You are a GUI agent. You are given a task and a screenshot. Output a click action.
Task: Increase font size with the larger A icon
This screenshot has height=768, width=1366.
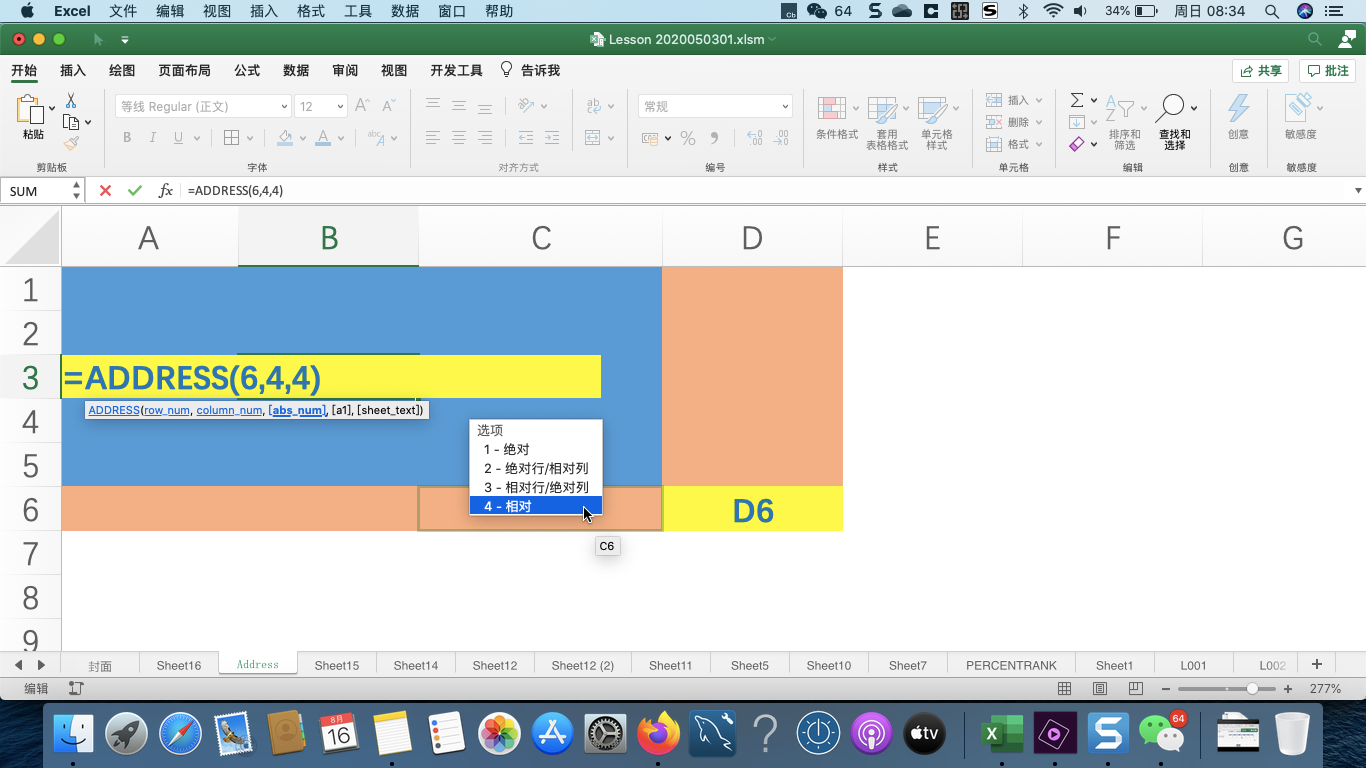point(363,106)
